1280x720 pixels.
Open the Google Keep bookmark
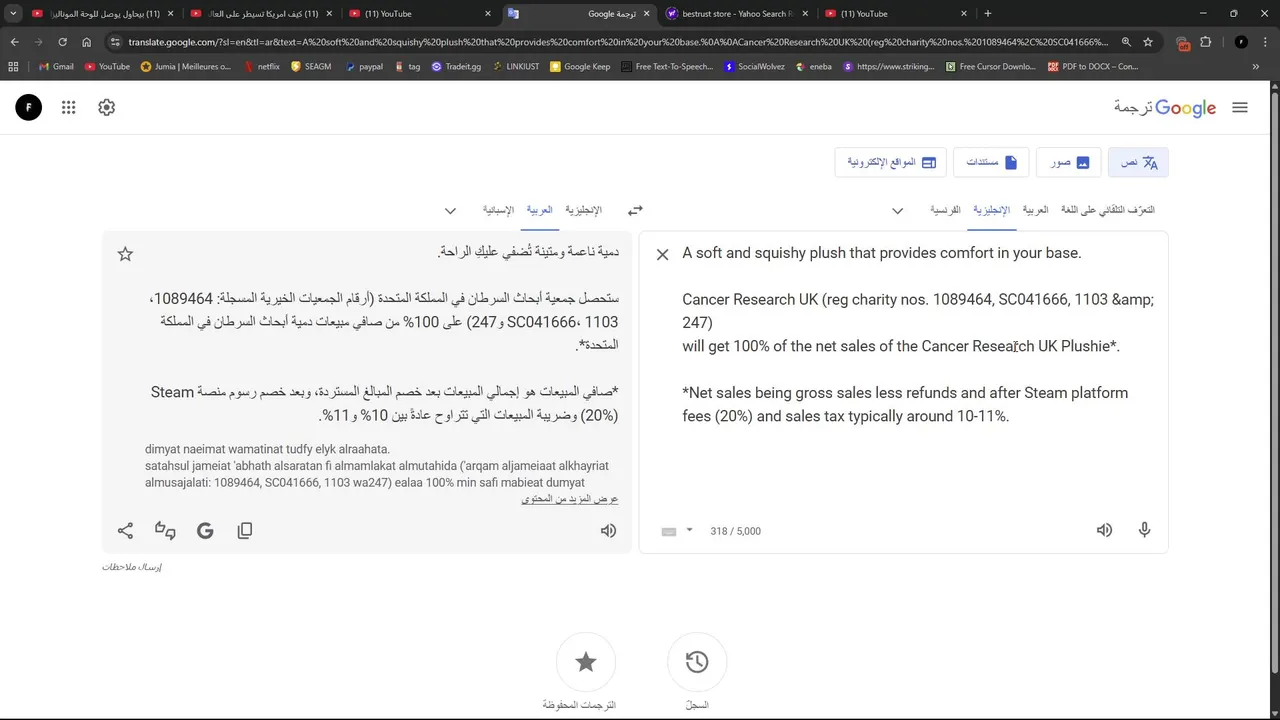coord(580,67)
